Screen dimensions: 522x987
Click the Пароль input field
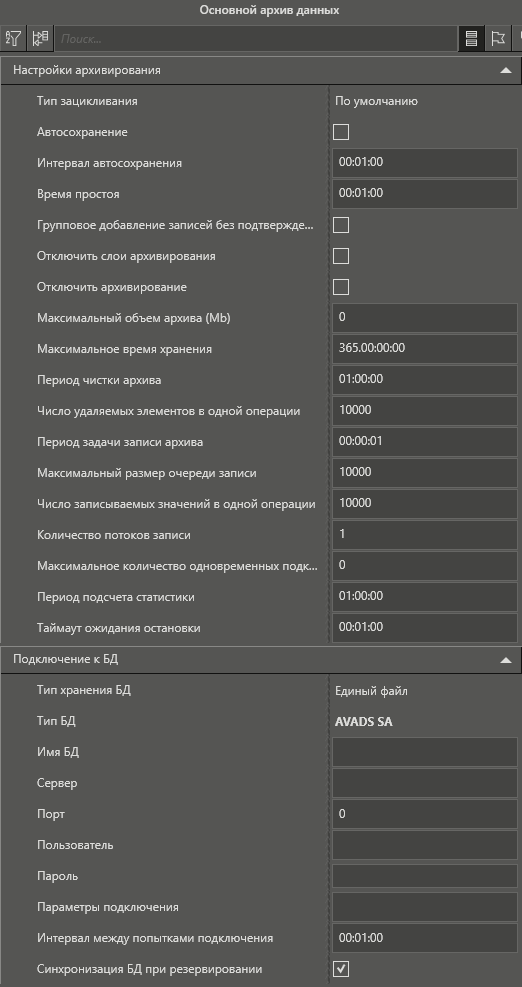tap(425, 876)
